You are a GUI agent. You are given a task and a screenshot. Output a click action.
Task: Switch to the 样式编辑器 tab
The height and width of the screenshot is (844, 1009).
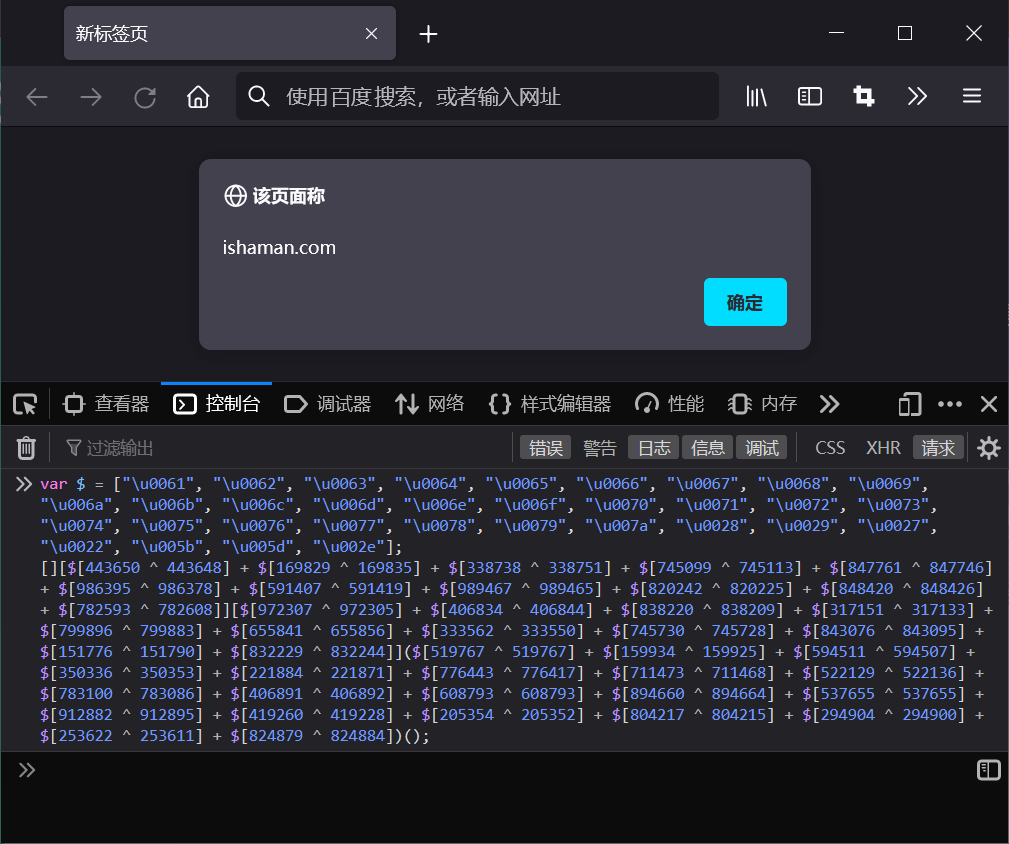pyautogui.click(x=550, y=404)
